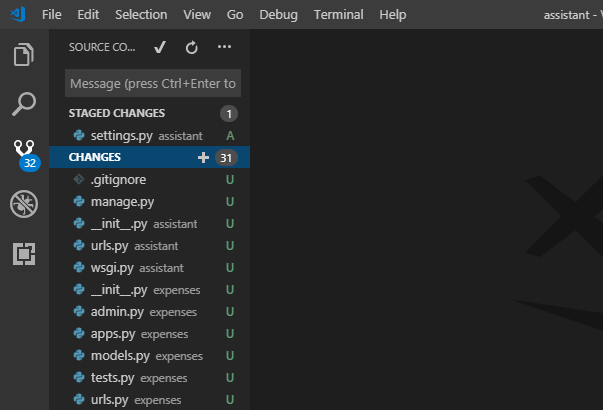Open the more actions ellipsis menu
This screenshot has height=410, width=603.
click(x=224, y=47)
